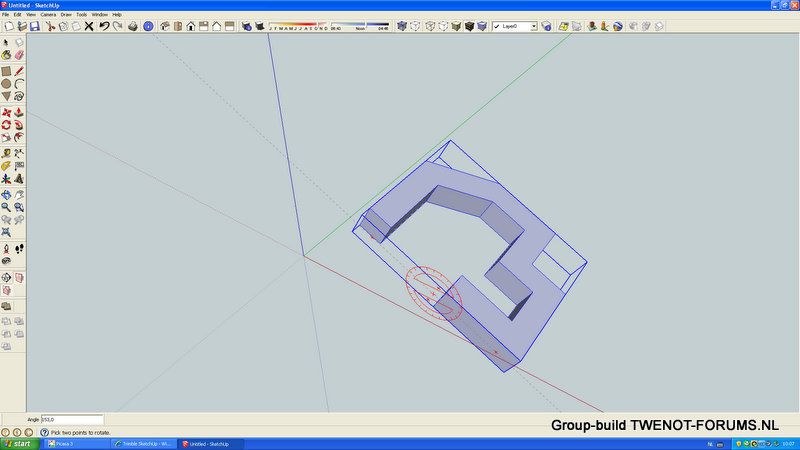Select the Monochrome face style
Viewport: 800px width, 450px height.
pos(482,26)
